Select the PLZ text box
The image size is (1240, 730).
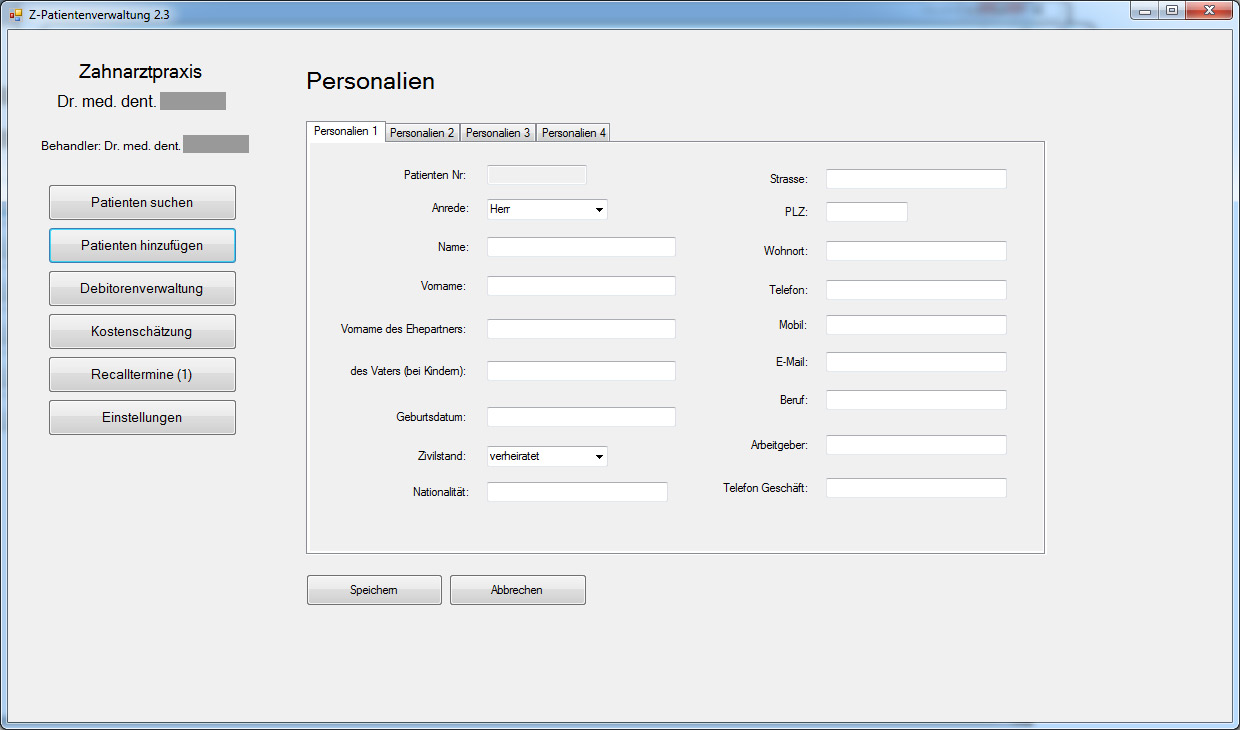(x=866, y=212)
